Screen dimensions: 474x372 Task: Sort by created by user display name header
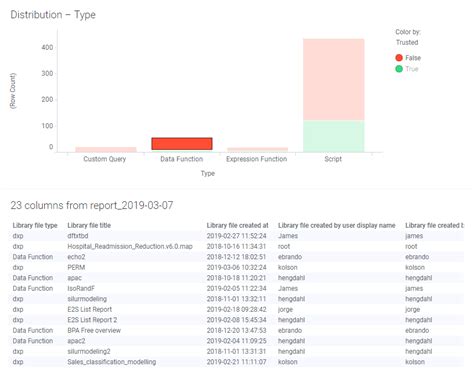[337, 225]
